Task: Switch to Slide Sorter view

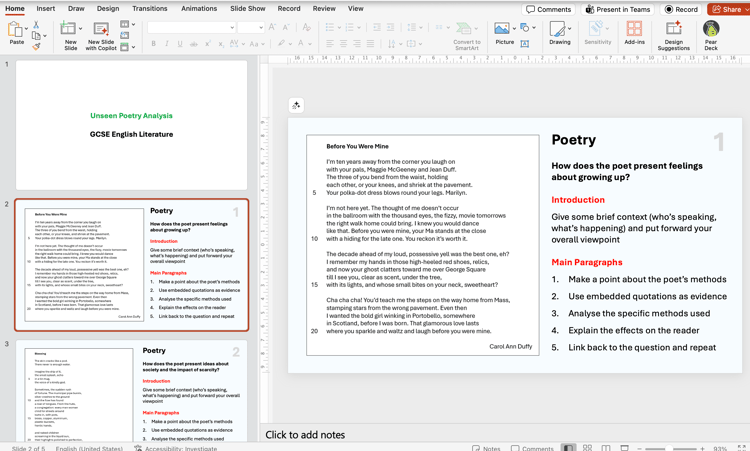Action: coord(587,448)
